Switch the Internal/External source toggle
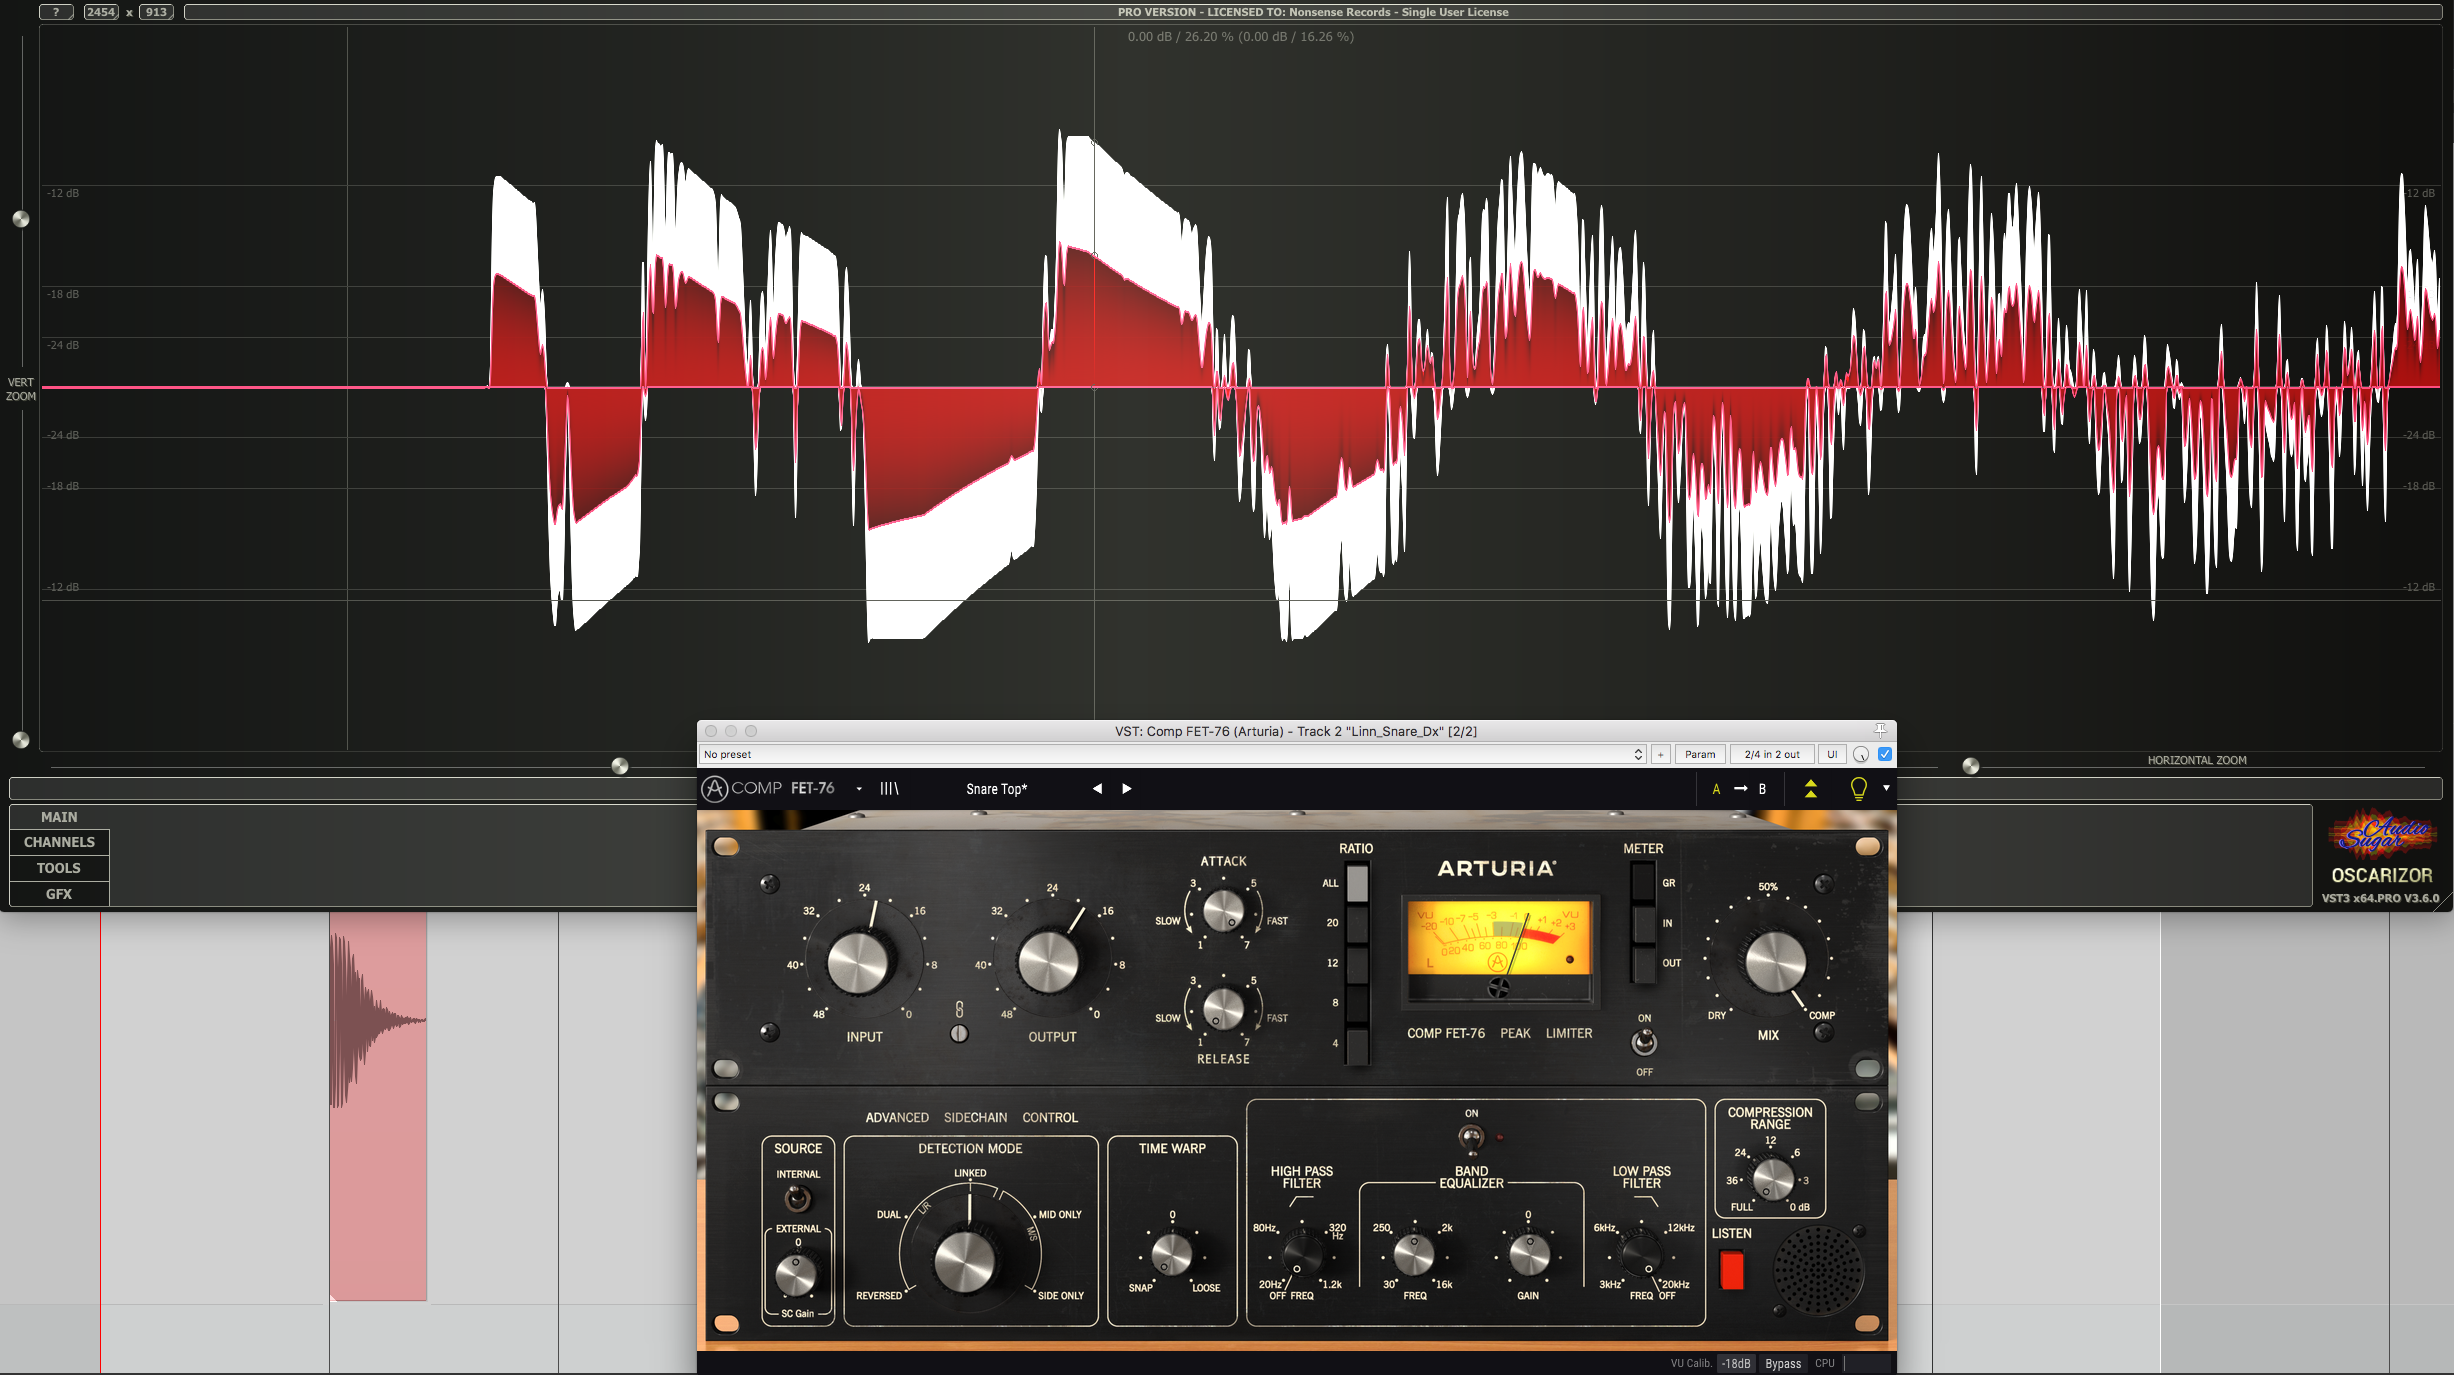 tap(797, 1198)
